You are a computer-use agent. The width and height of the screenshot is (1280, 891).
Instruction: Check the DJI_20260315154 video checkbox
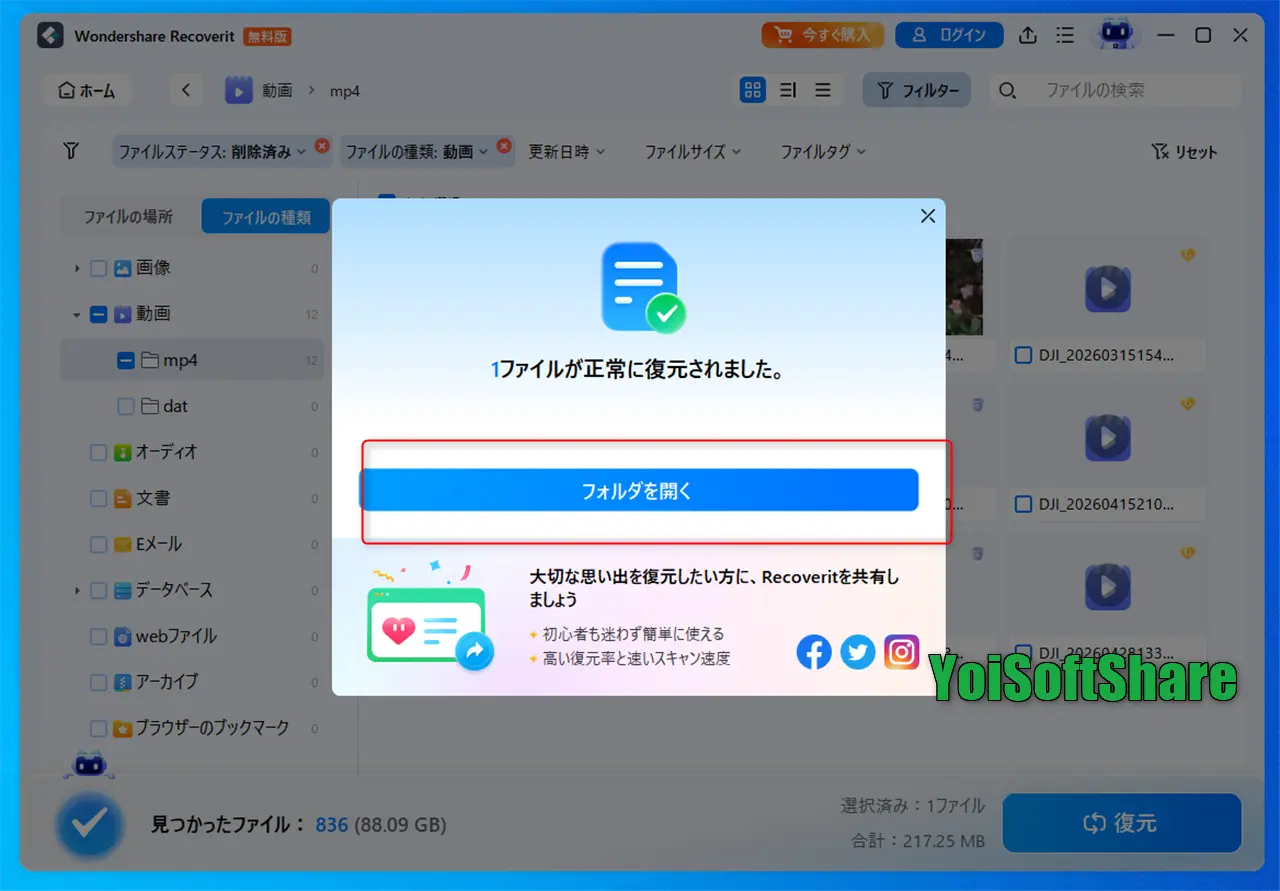tap(1022, 354)
